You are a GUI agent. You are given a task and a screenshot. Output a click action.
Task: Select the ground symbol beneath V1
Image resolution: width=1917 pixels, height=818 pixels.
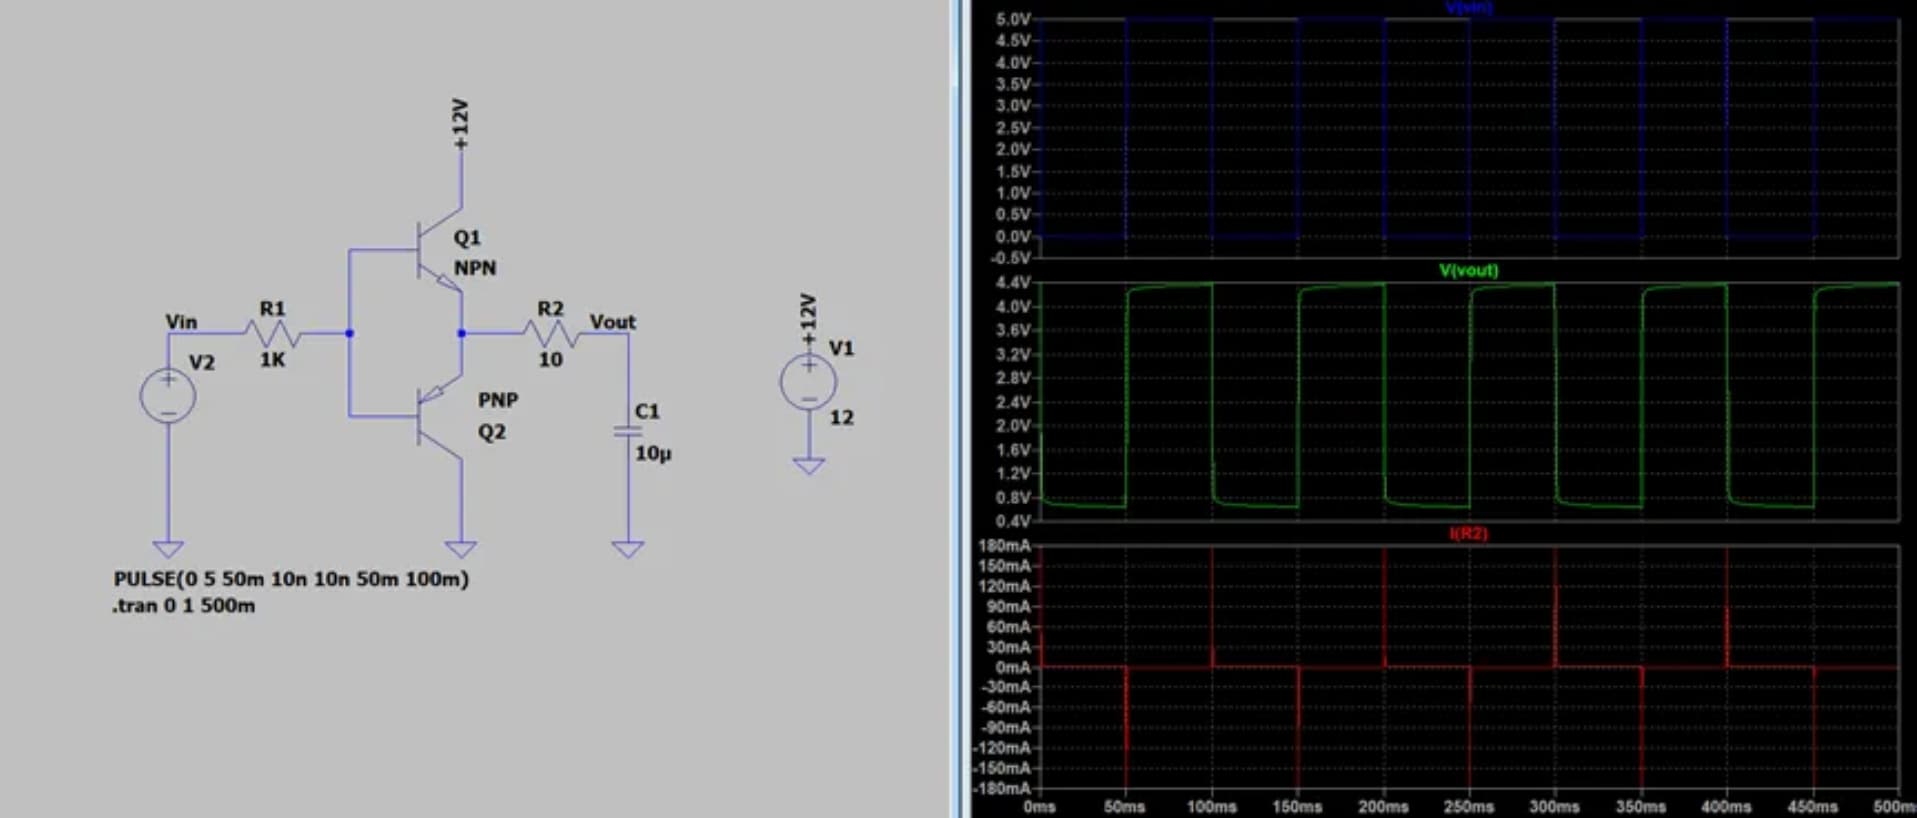point(809,465)
